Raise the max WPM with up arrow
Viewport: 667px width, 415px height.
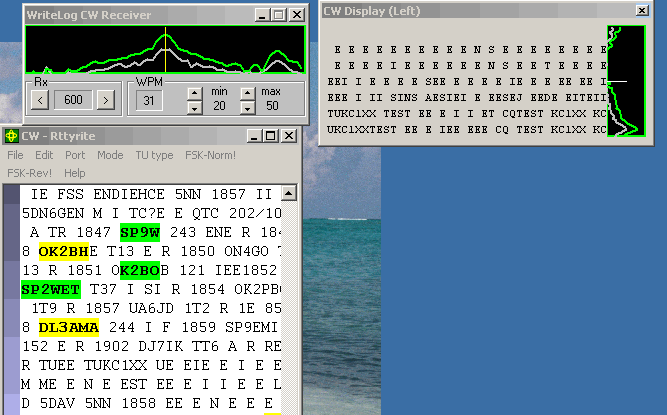(x=248, y=94)
